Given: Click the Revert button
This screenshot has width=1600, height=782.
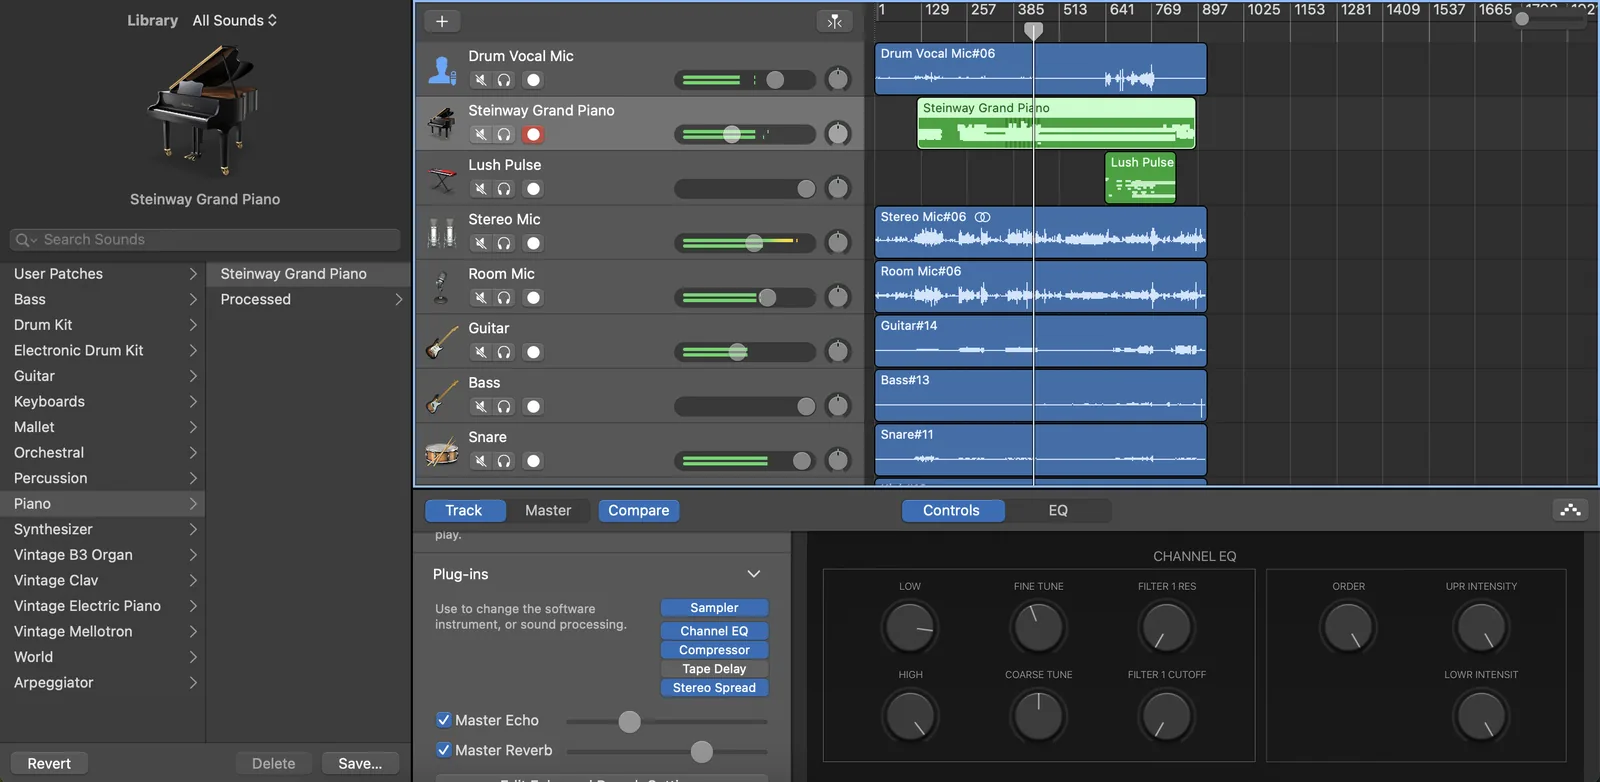Looking at the screenshot, I should tap(49, 763).
